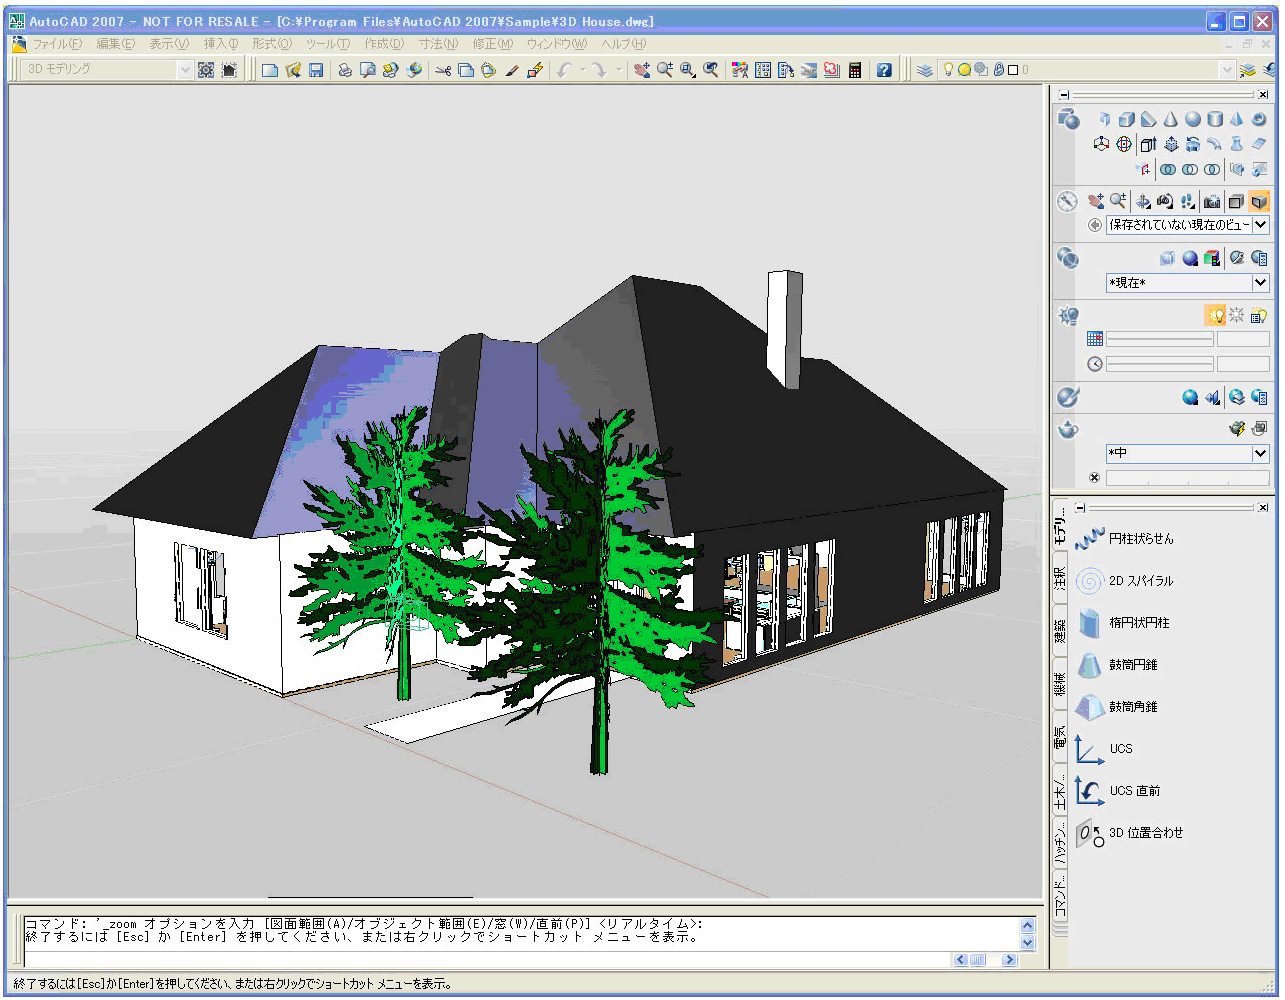Click the 3D 位置合わせ align tool
The width and height of the screenshot is (1285, 1000).
click(x=1145, y=833)
